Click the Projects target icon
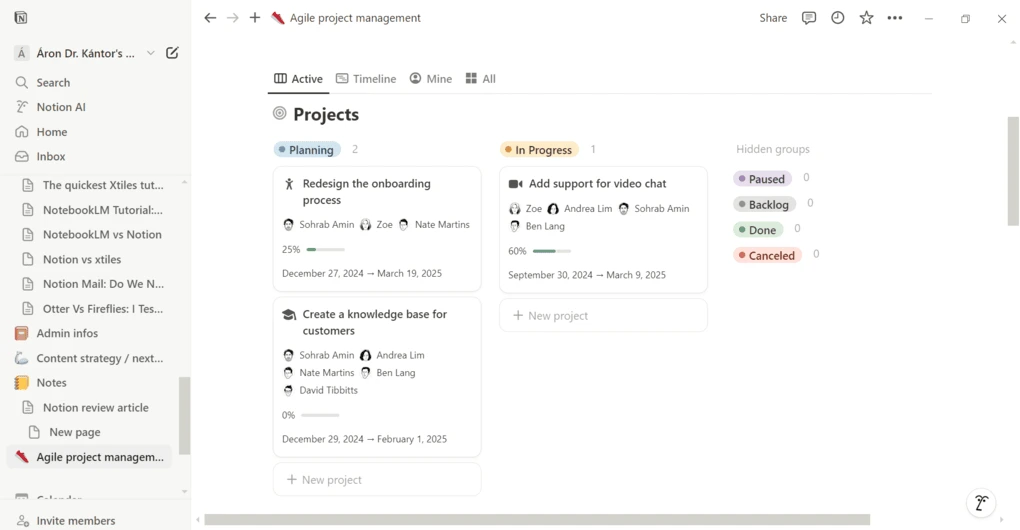Image resolution: width=1020 pixels, height=530 pixels. (280, 114)
